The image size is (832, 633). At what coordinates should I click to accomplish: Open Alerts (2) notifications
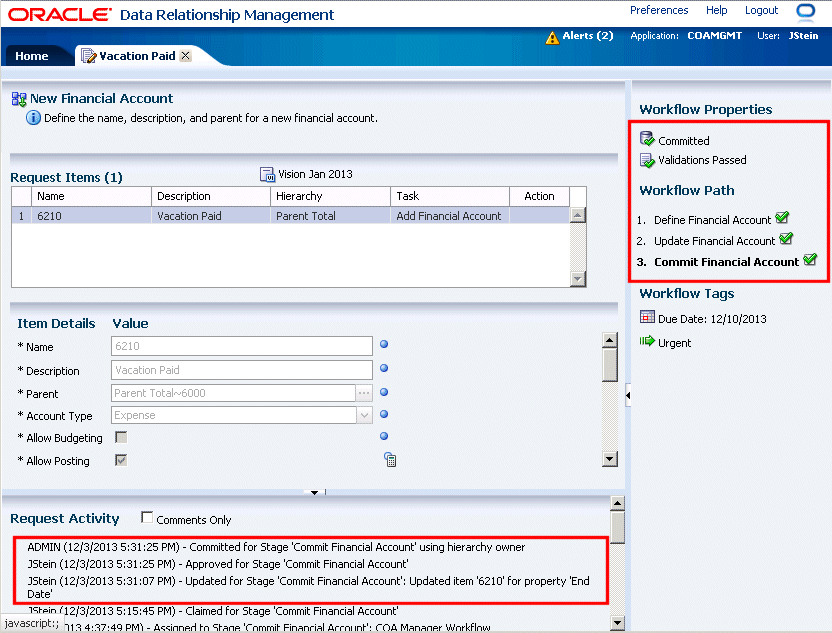587,36
